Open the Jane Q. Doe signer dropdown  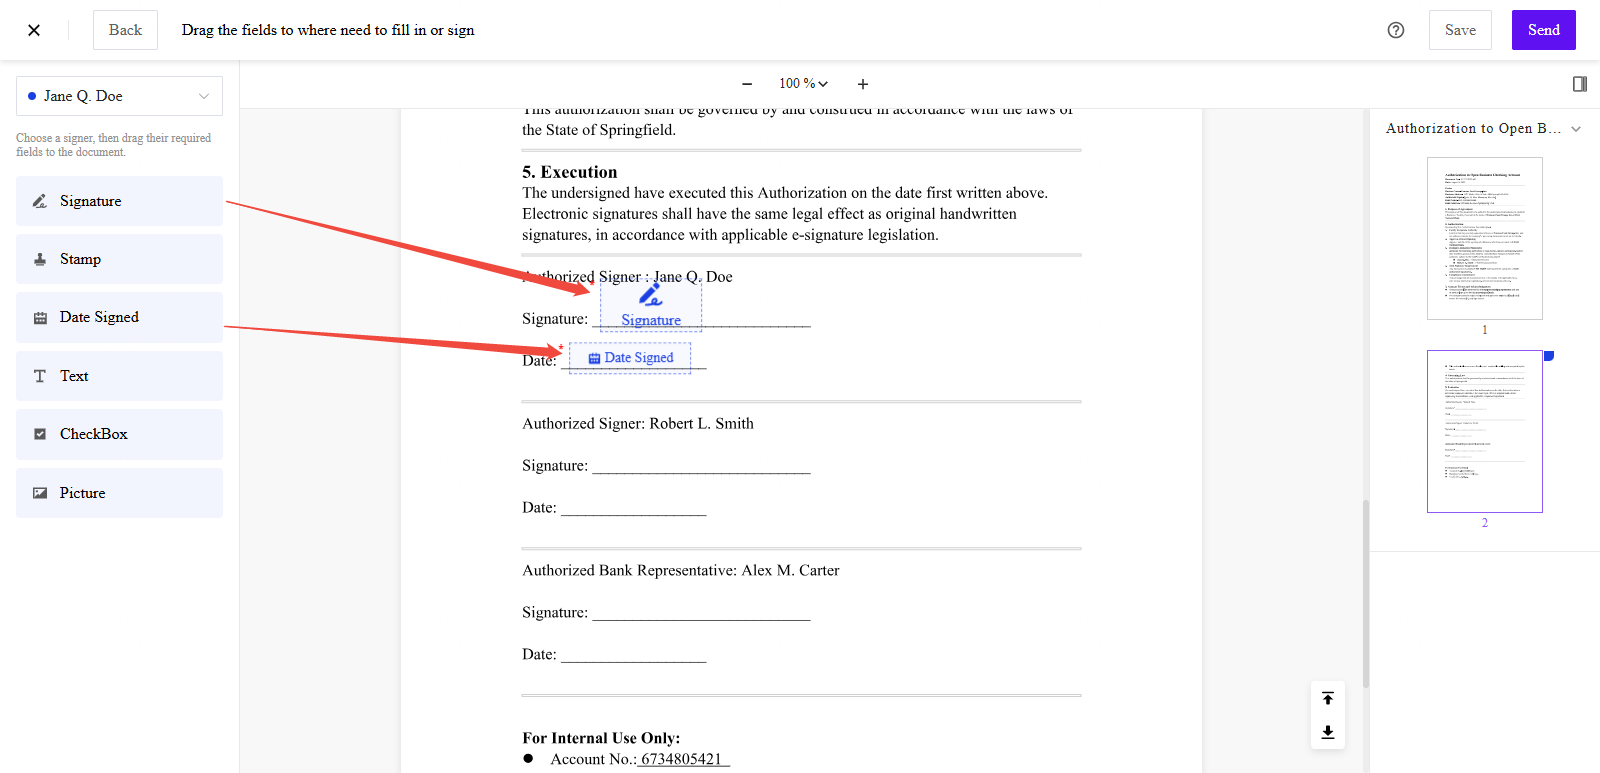pos(119,96)
